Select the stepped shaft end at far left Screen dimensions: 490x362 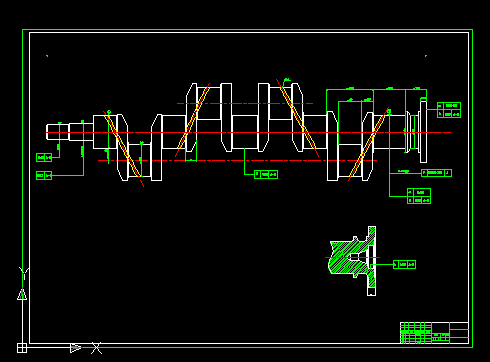[70, 132]
